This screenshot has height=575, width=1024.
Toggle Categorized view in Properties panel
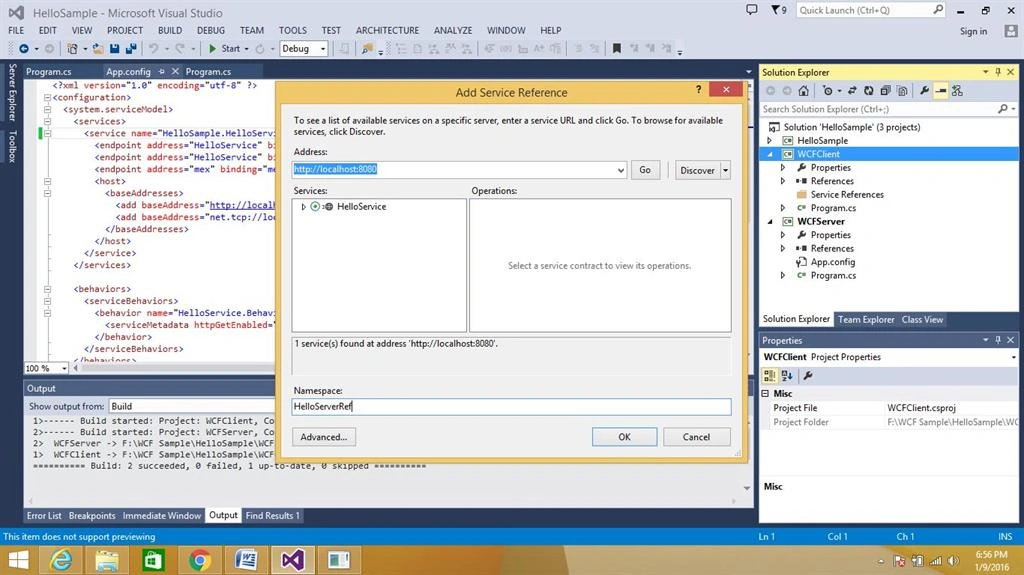pos(770,376)
